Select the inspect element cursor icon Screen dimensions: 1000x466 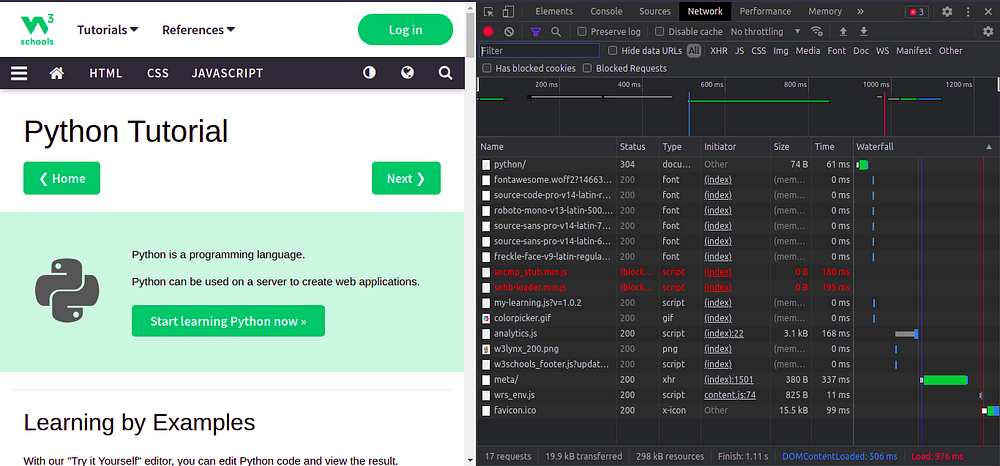[x=489, y=11]
